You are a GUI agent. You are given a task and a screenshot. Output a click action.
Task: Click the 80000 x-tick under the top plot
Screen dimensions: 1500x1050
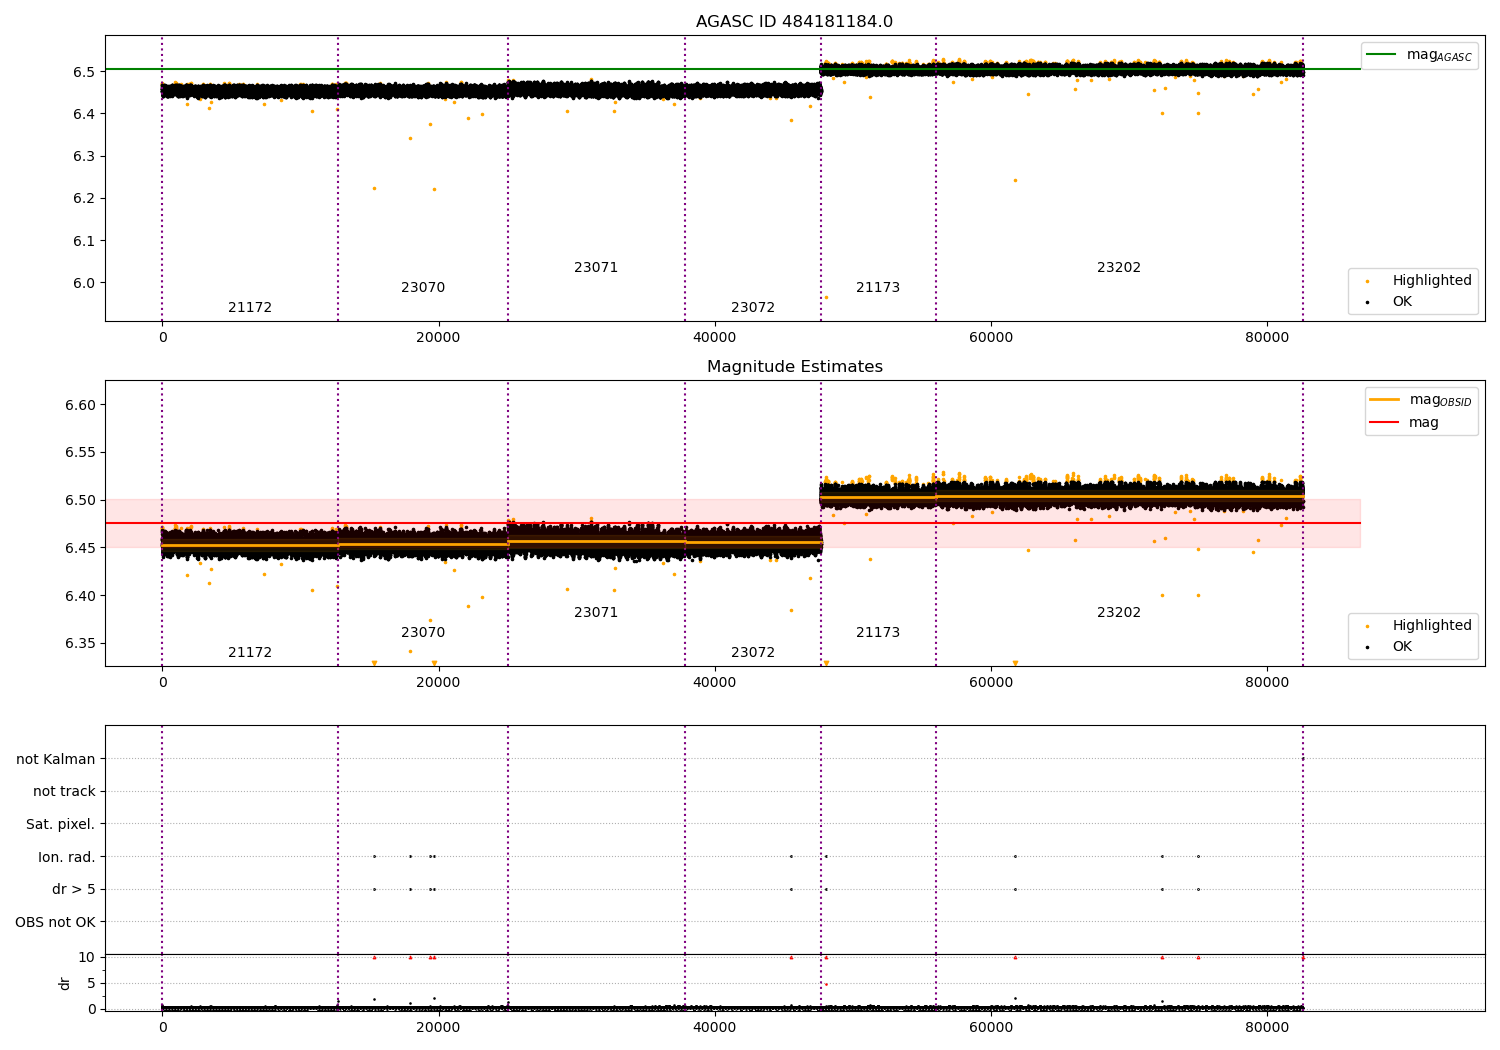point(1267,338)
